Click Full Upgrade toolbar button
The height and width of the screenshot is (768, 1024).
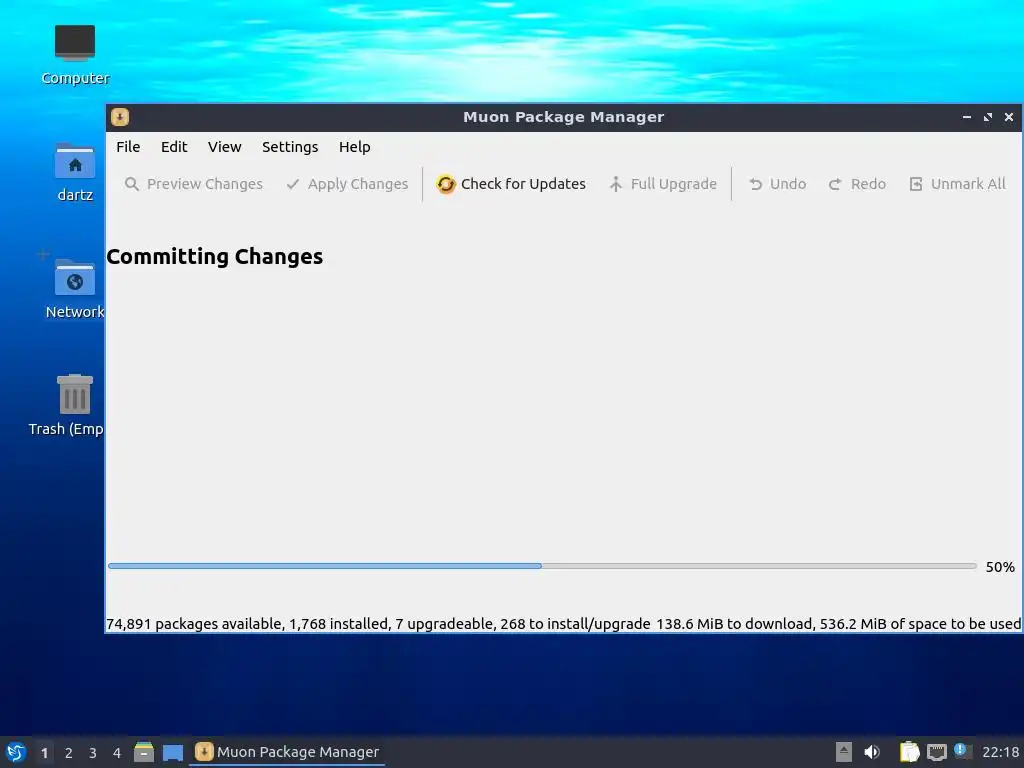tap(662, 184)
